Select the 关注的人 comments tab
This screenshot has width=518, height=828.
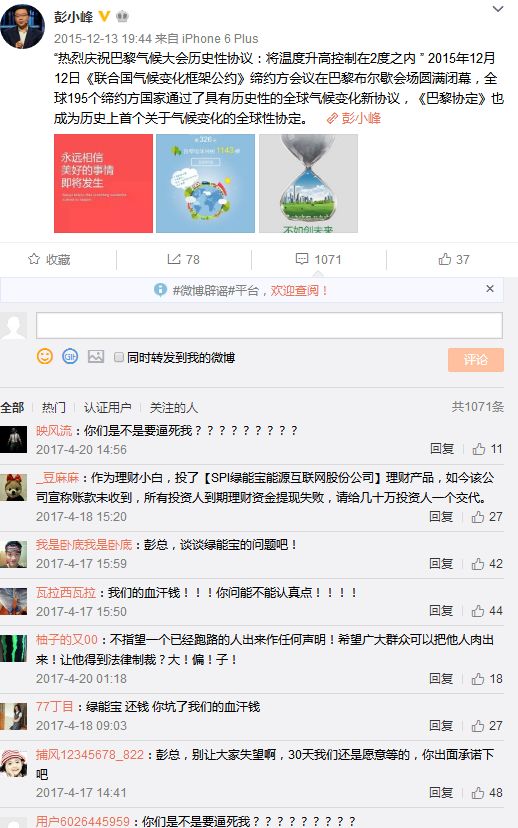[174, 407]
